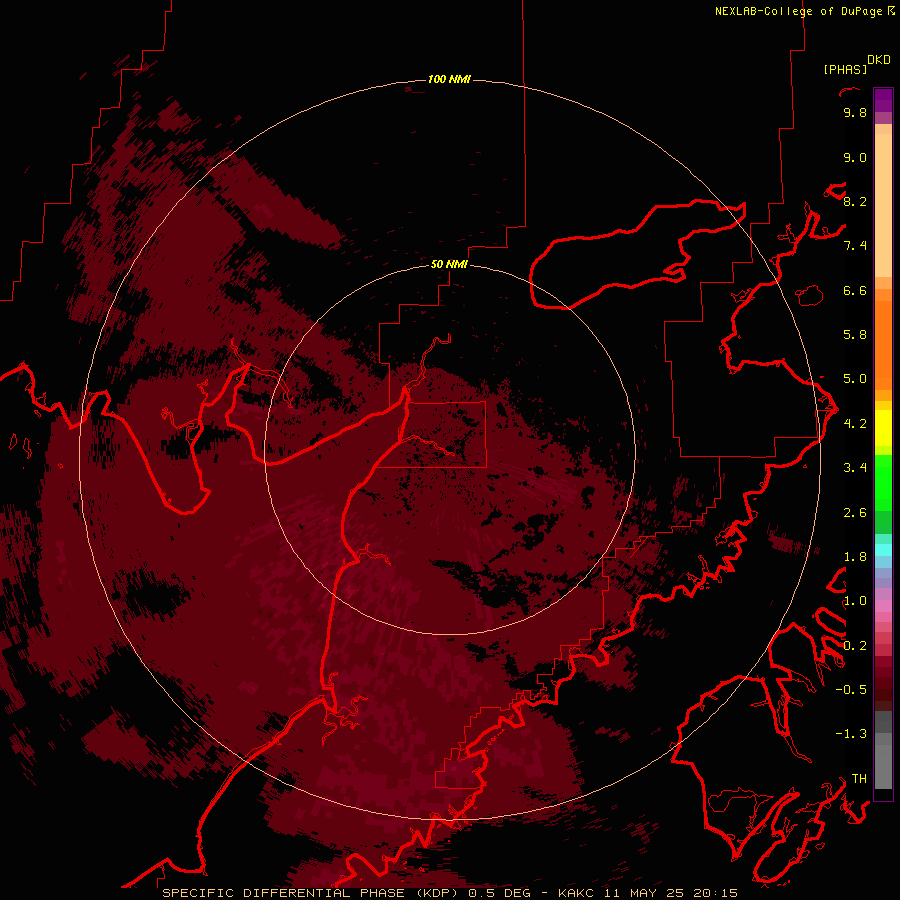
Task: Click the 9.0 legend value
Action: tap(855, 157)
